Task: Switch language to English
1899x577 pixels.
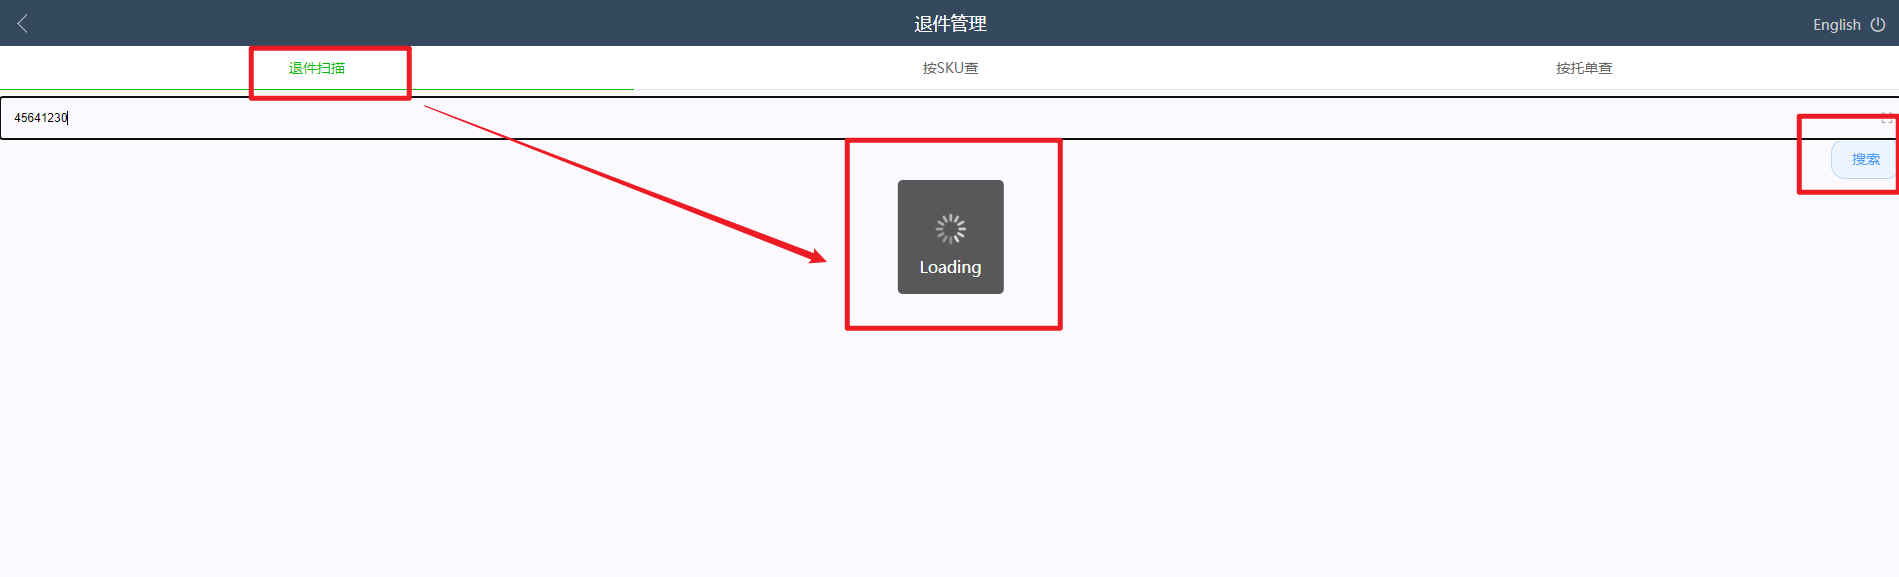Action: coord(1836,24)
